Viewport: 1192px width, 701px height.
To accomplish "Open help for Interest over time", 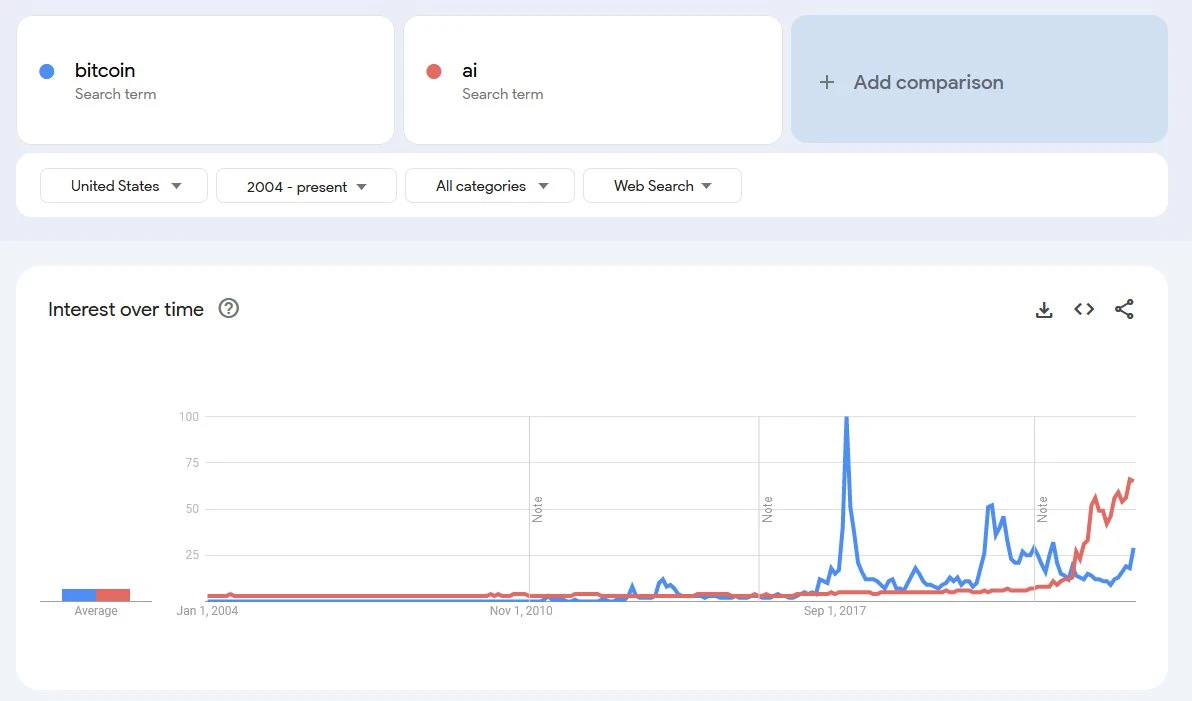I will pyautogui.click(x=229, y=309).
